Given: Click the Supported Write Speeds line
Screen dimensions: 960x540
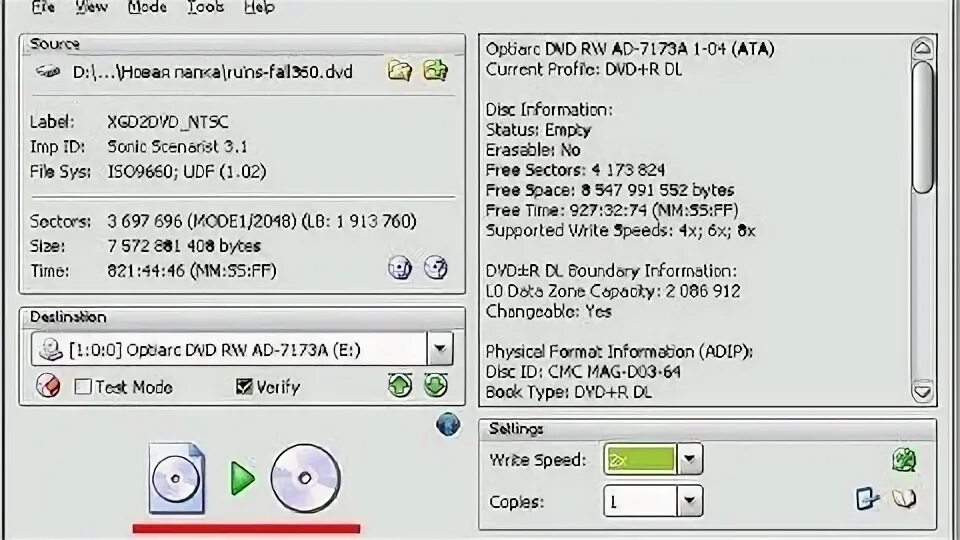Looking at the screenshot, I should (x=620, y=230).
